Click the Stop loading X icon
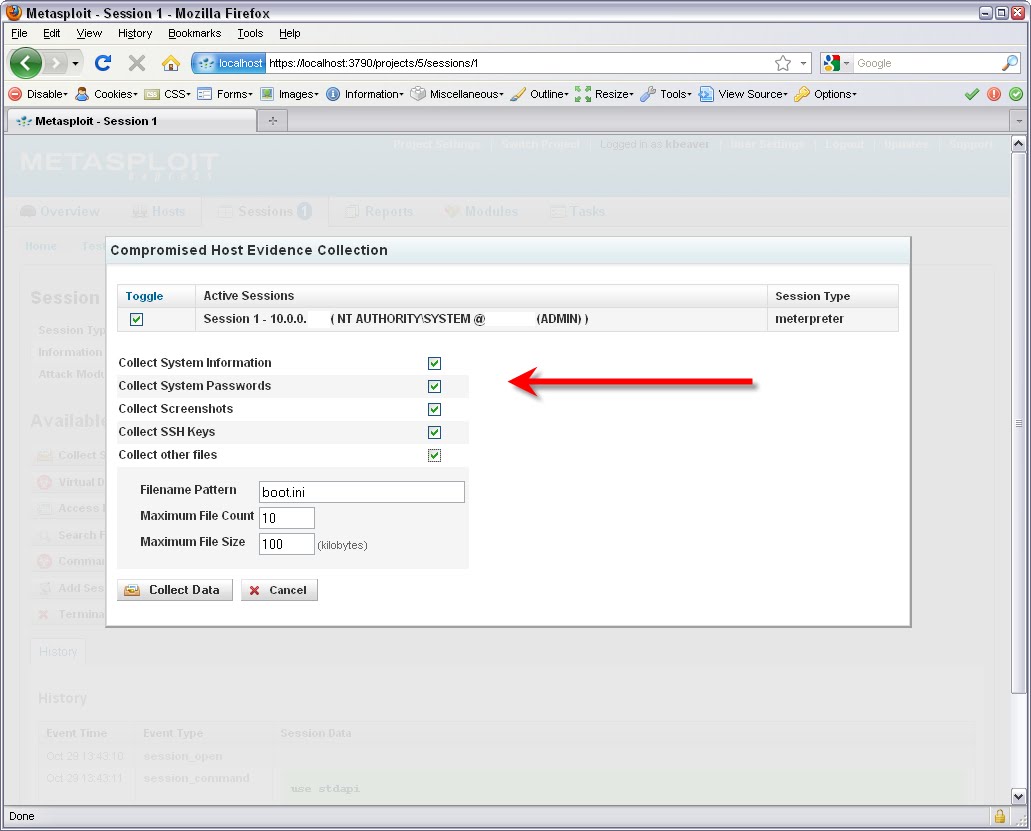This screenshot has width=1031, height=831. [137, 63]
